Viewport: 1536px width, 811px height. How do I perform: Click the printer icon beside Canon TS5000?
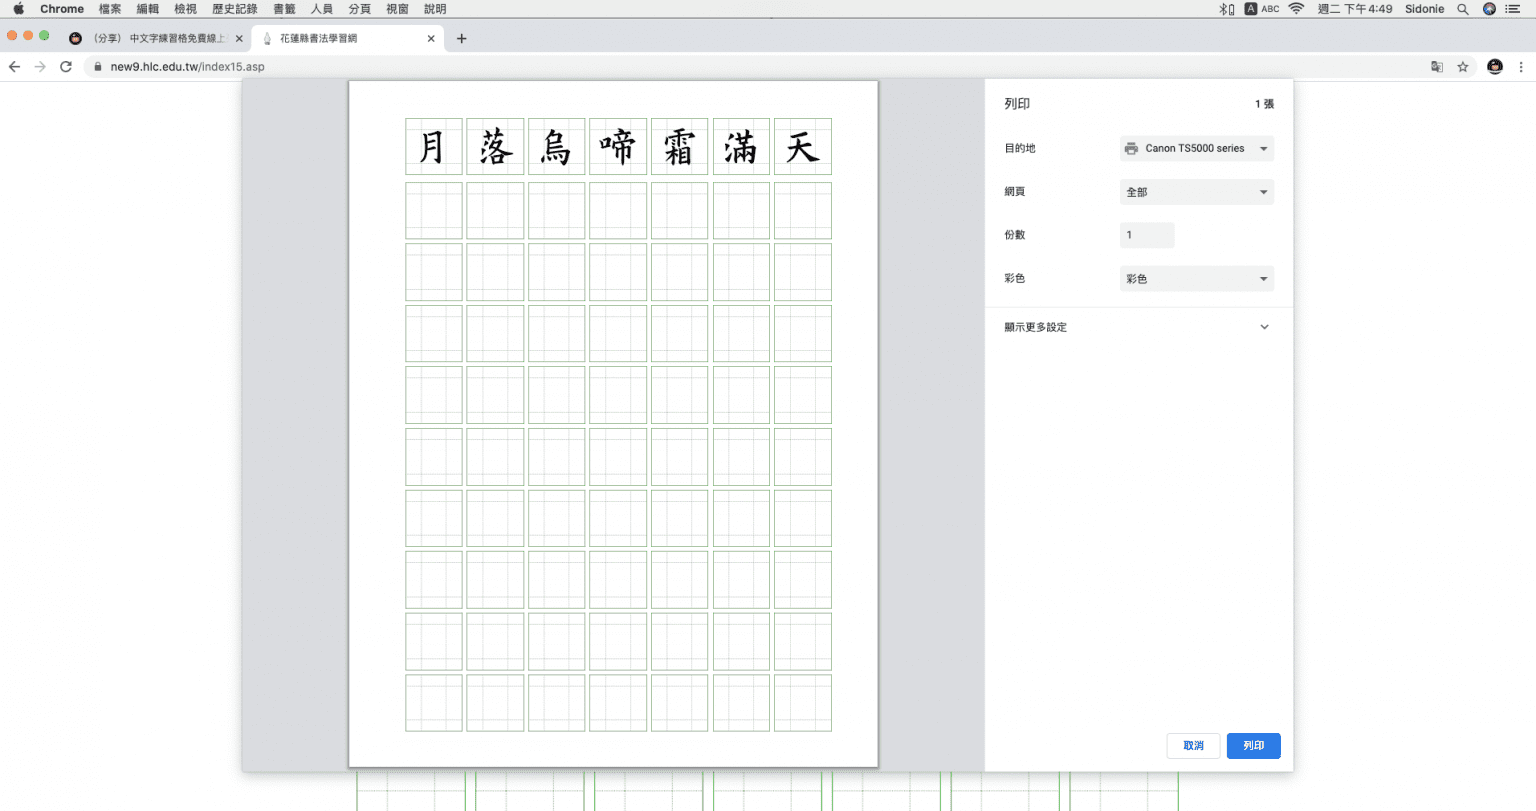(x=1131, y=148)
